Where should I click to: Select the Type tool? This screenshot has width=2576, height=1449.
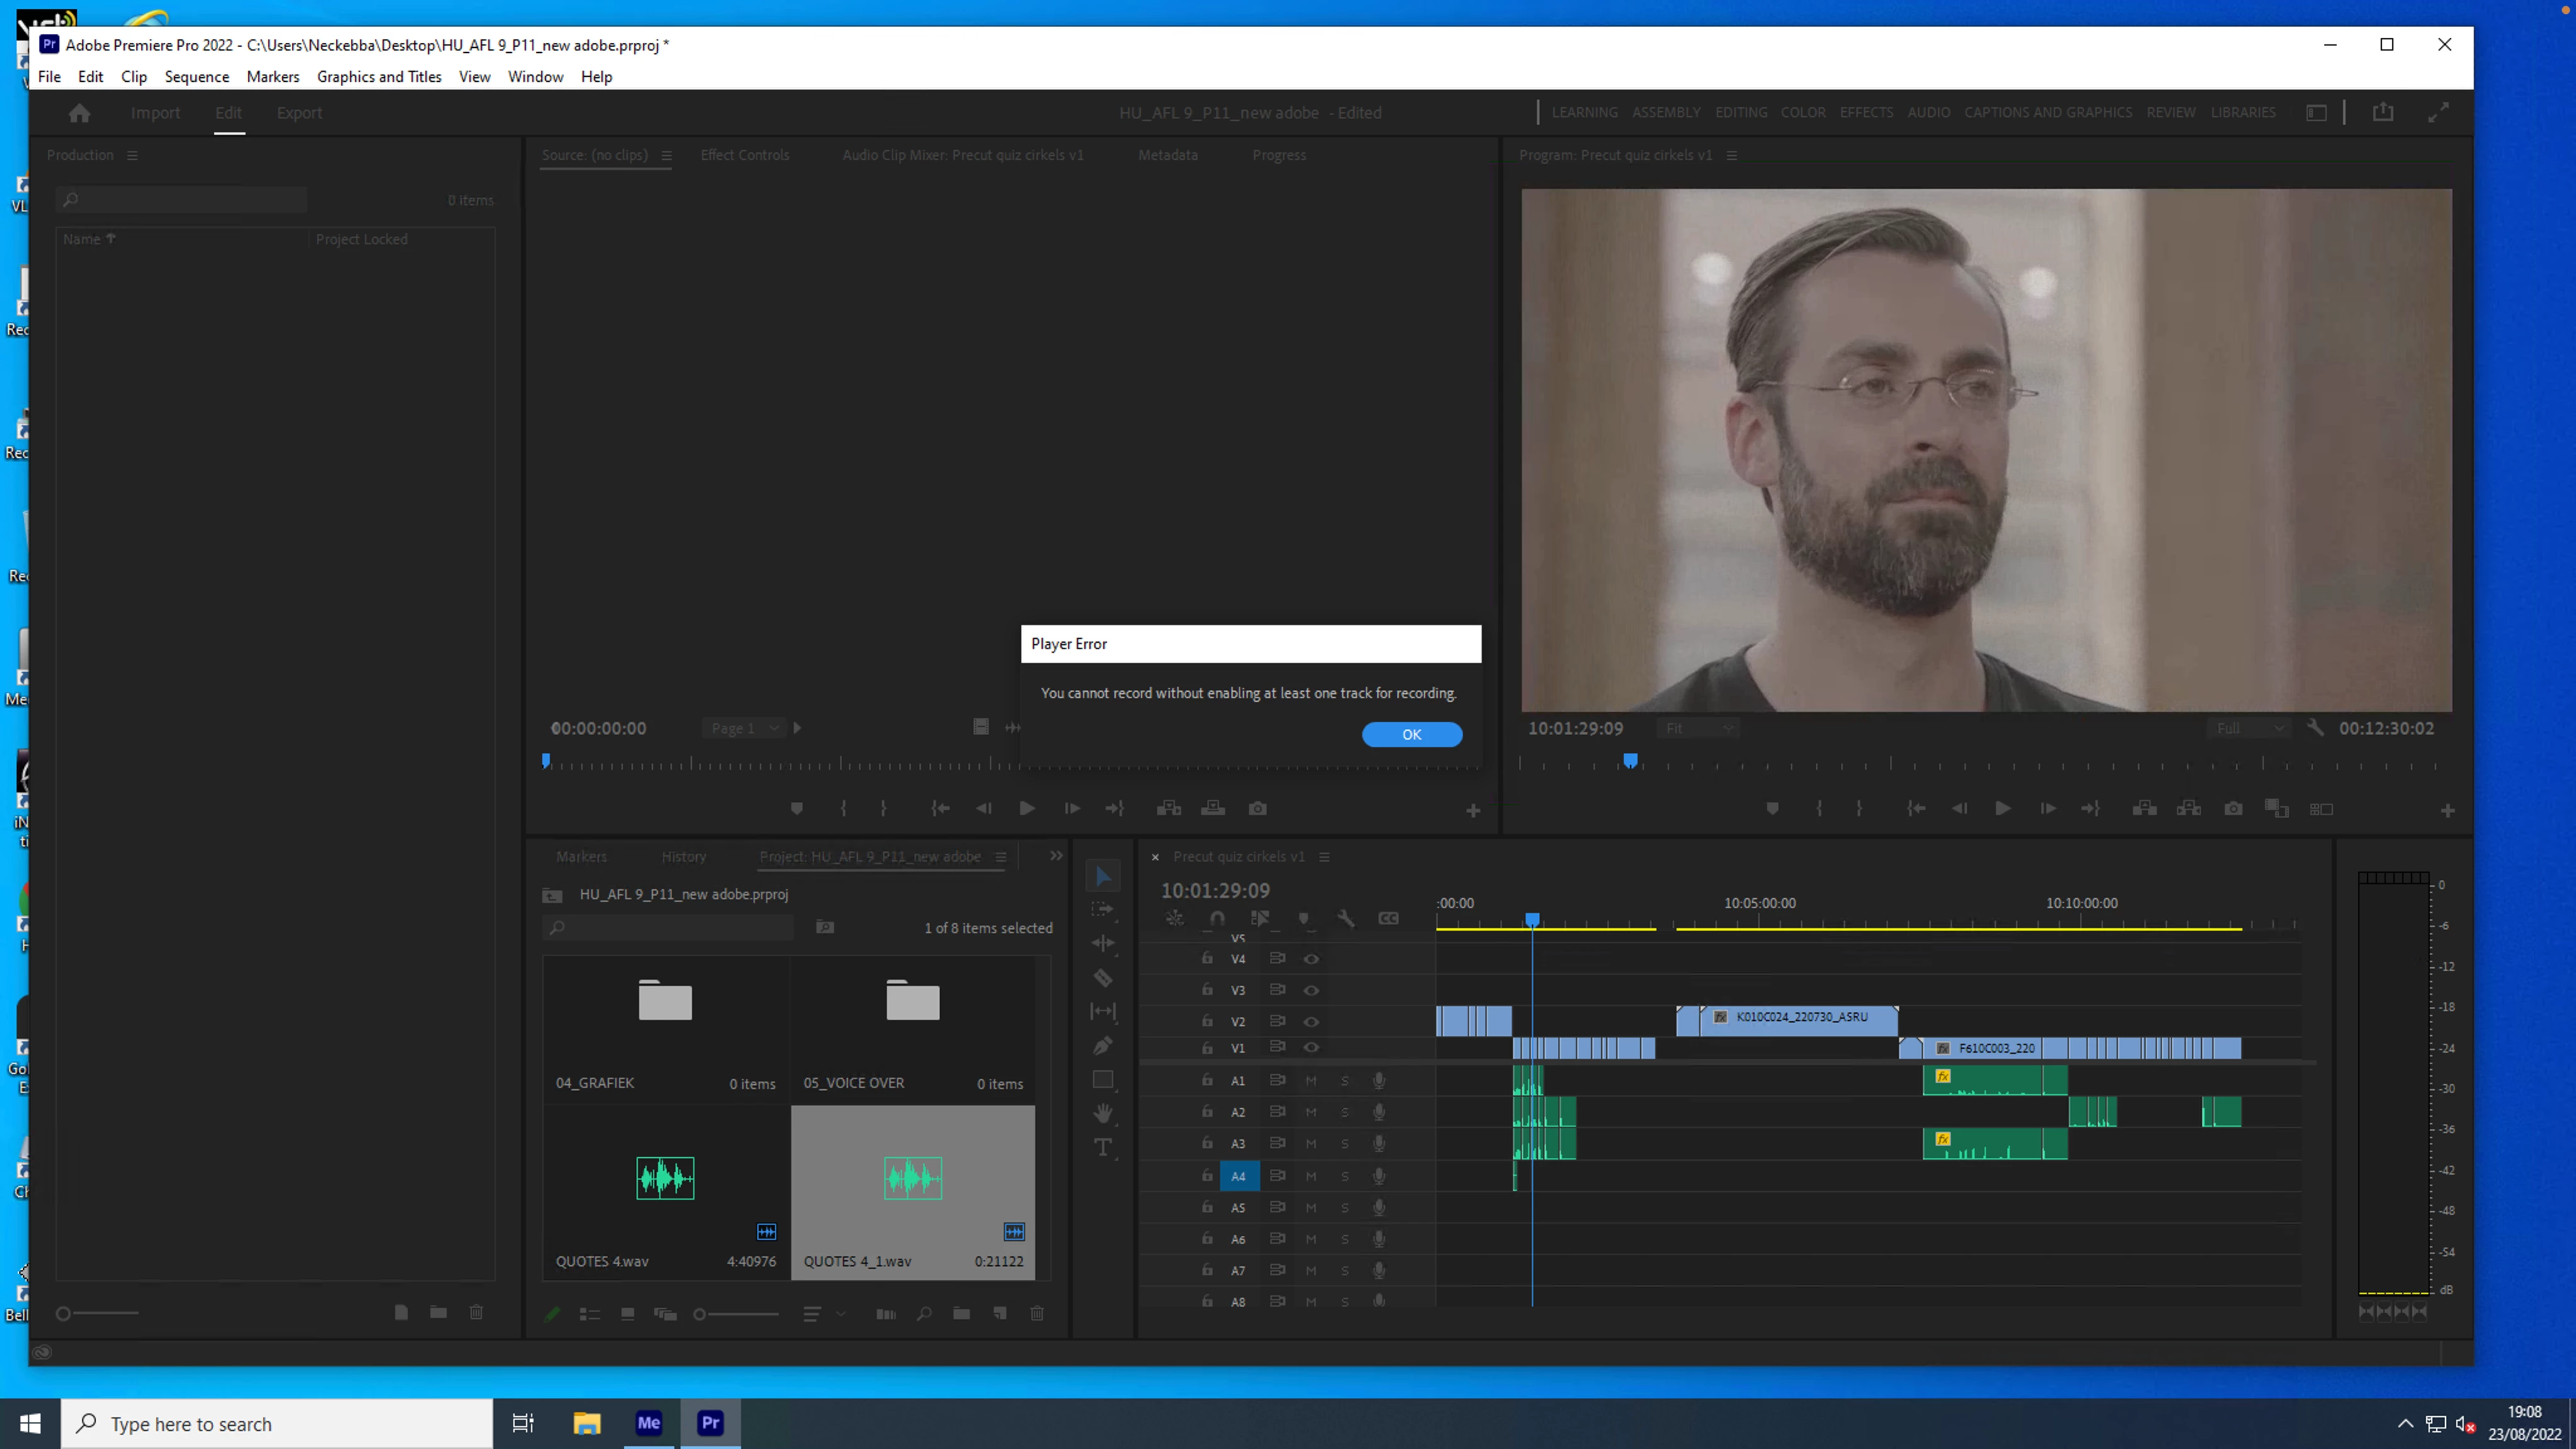1103,1147
